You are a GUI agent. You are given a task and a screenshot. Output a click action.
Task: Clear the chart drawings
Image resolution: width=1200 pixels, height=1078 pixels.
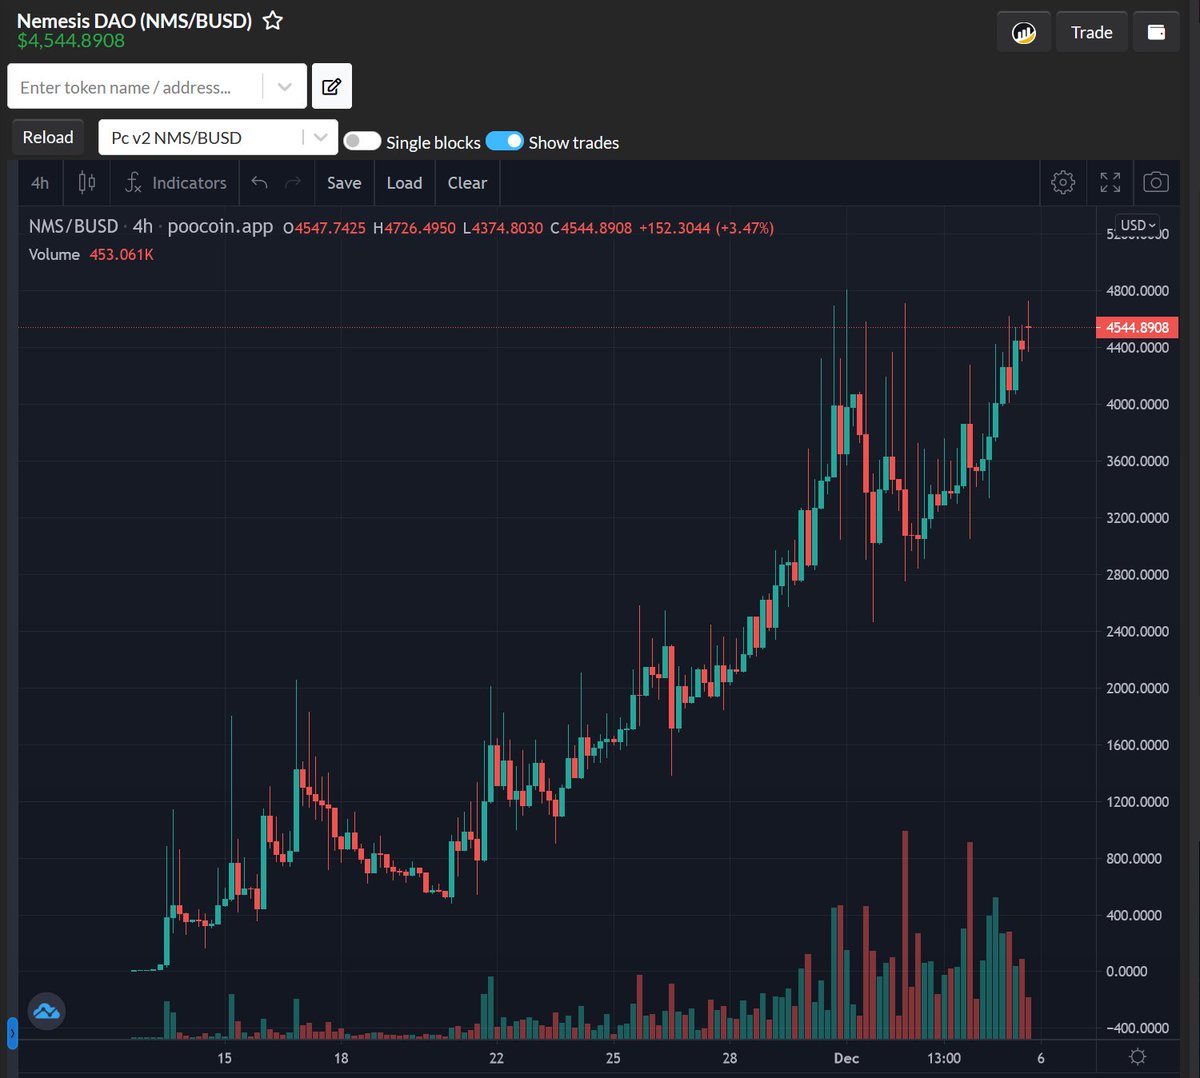(468, 183)
